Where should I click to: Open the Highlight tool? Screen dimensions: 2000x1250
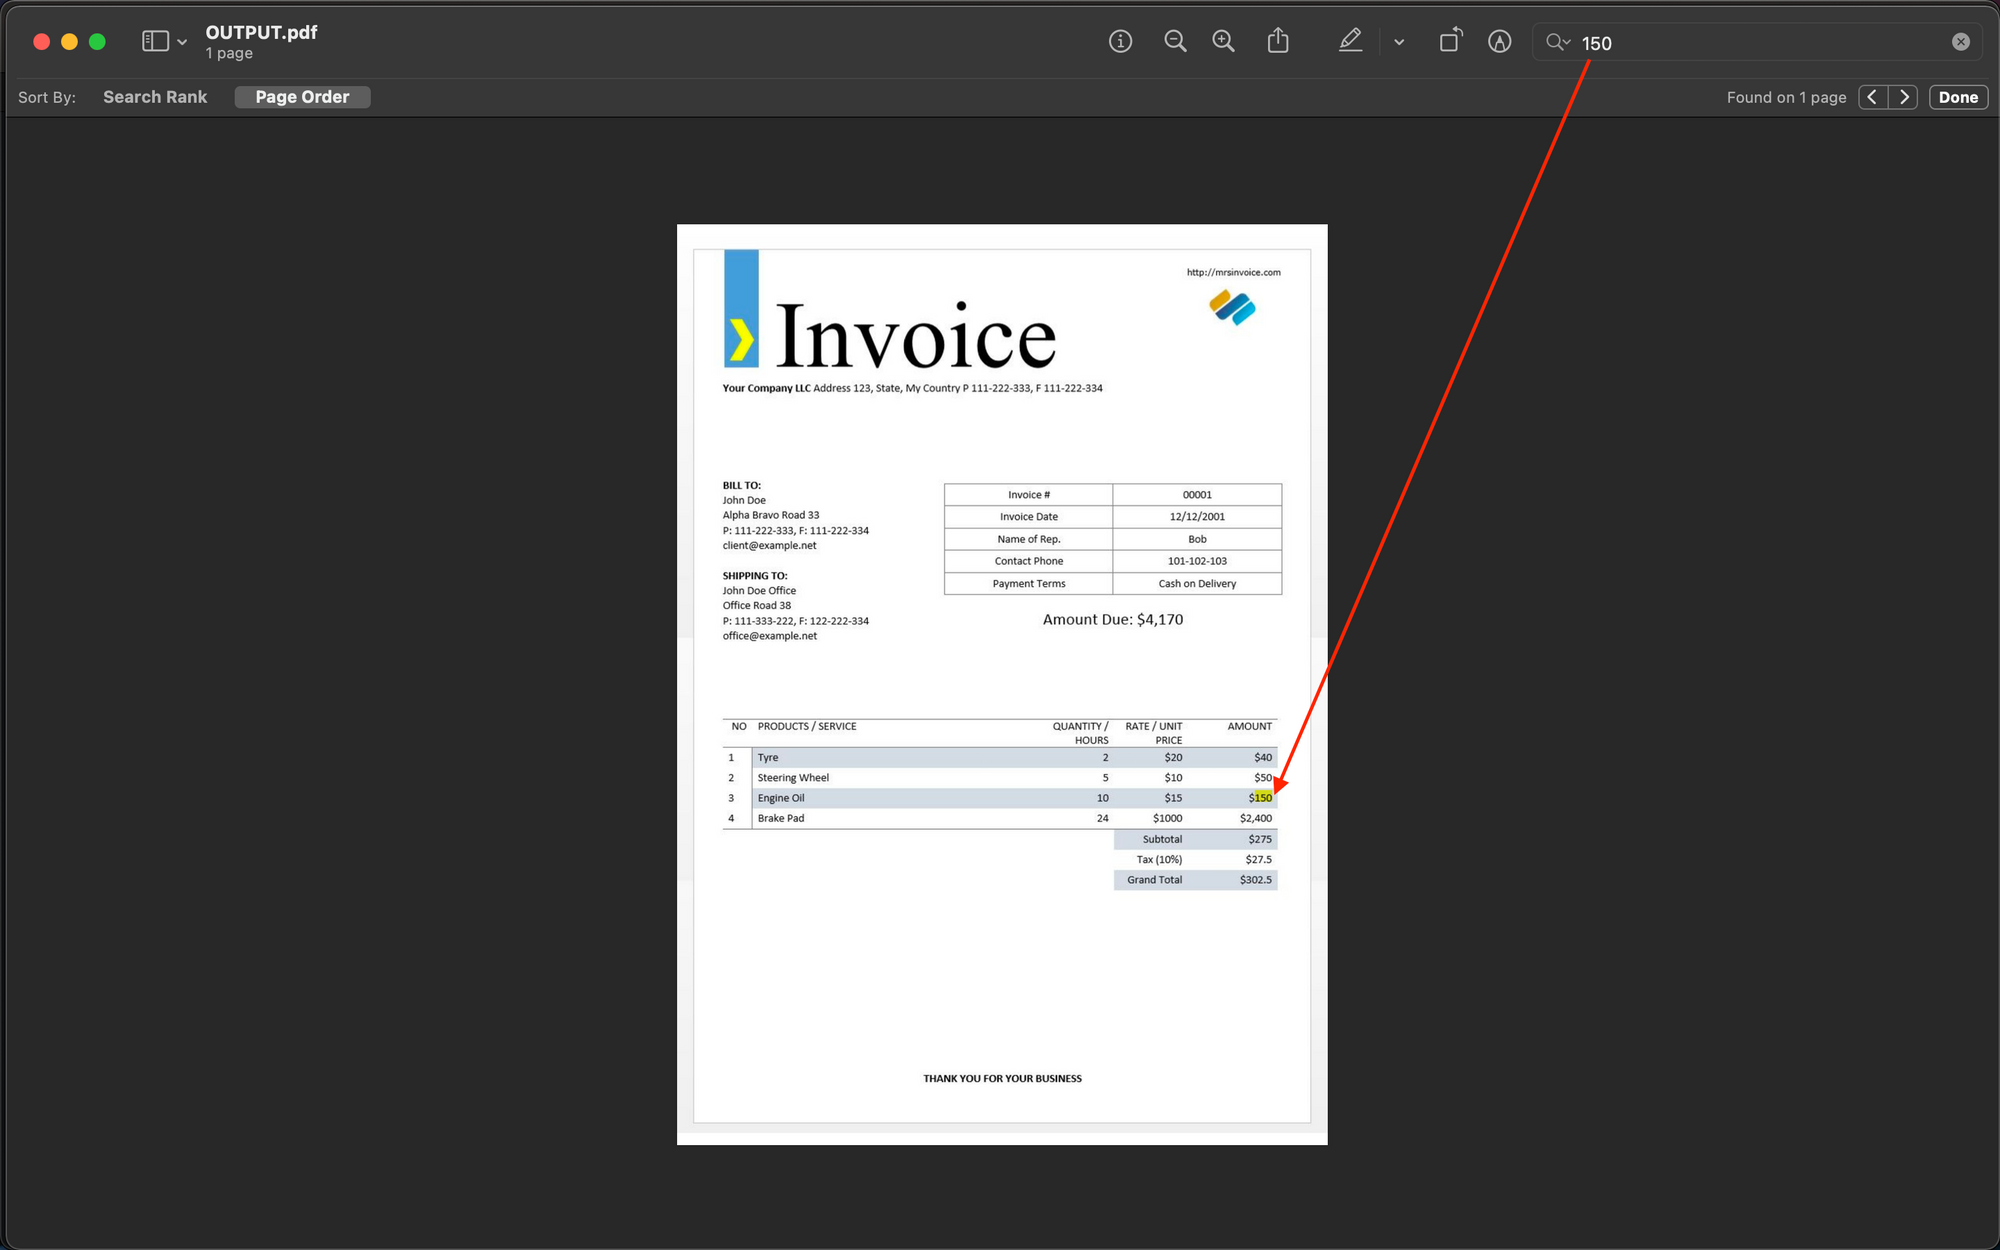pos(1499,41)
